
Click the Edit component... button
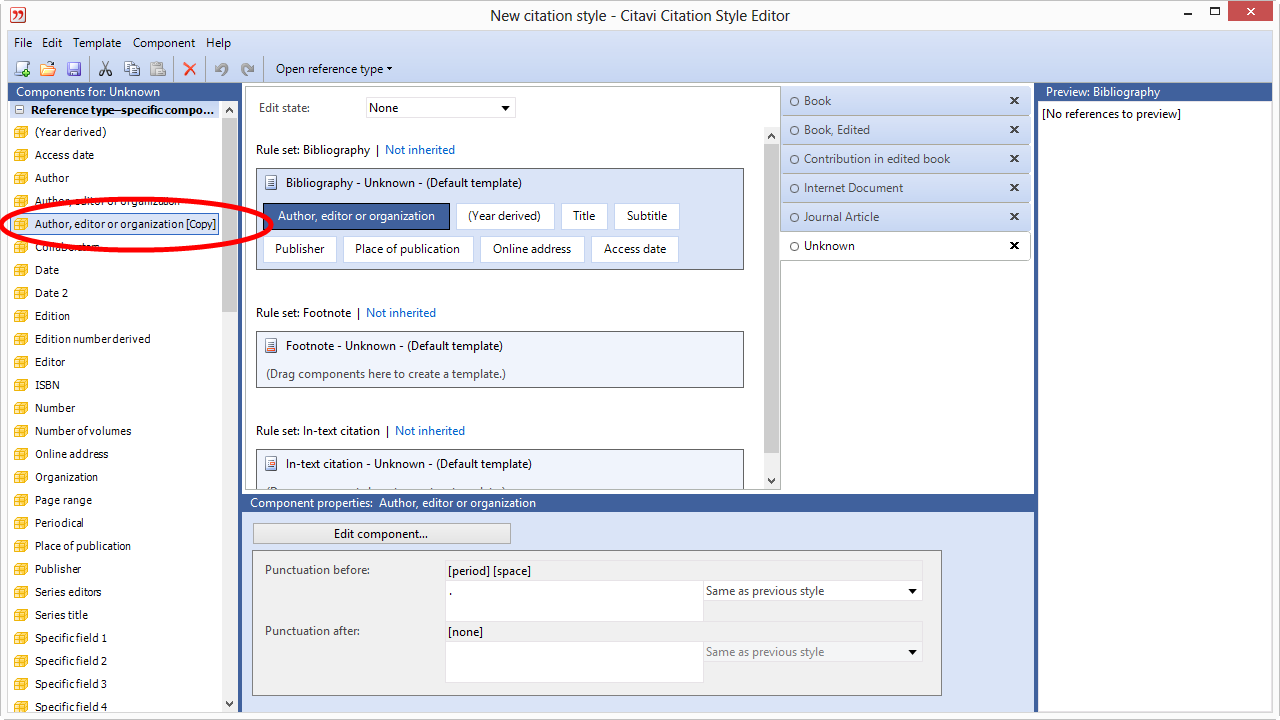pyautogui.click(x=381, y=534)
